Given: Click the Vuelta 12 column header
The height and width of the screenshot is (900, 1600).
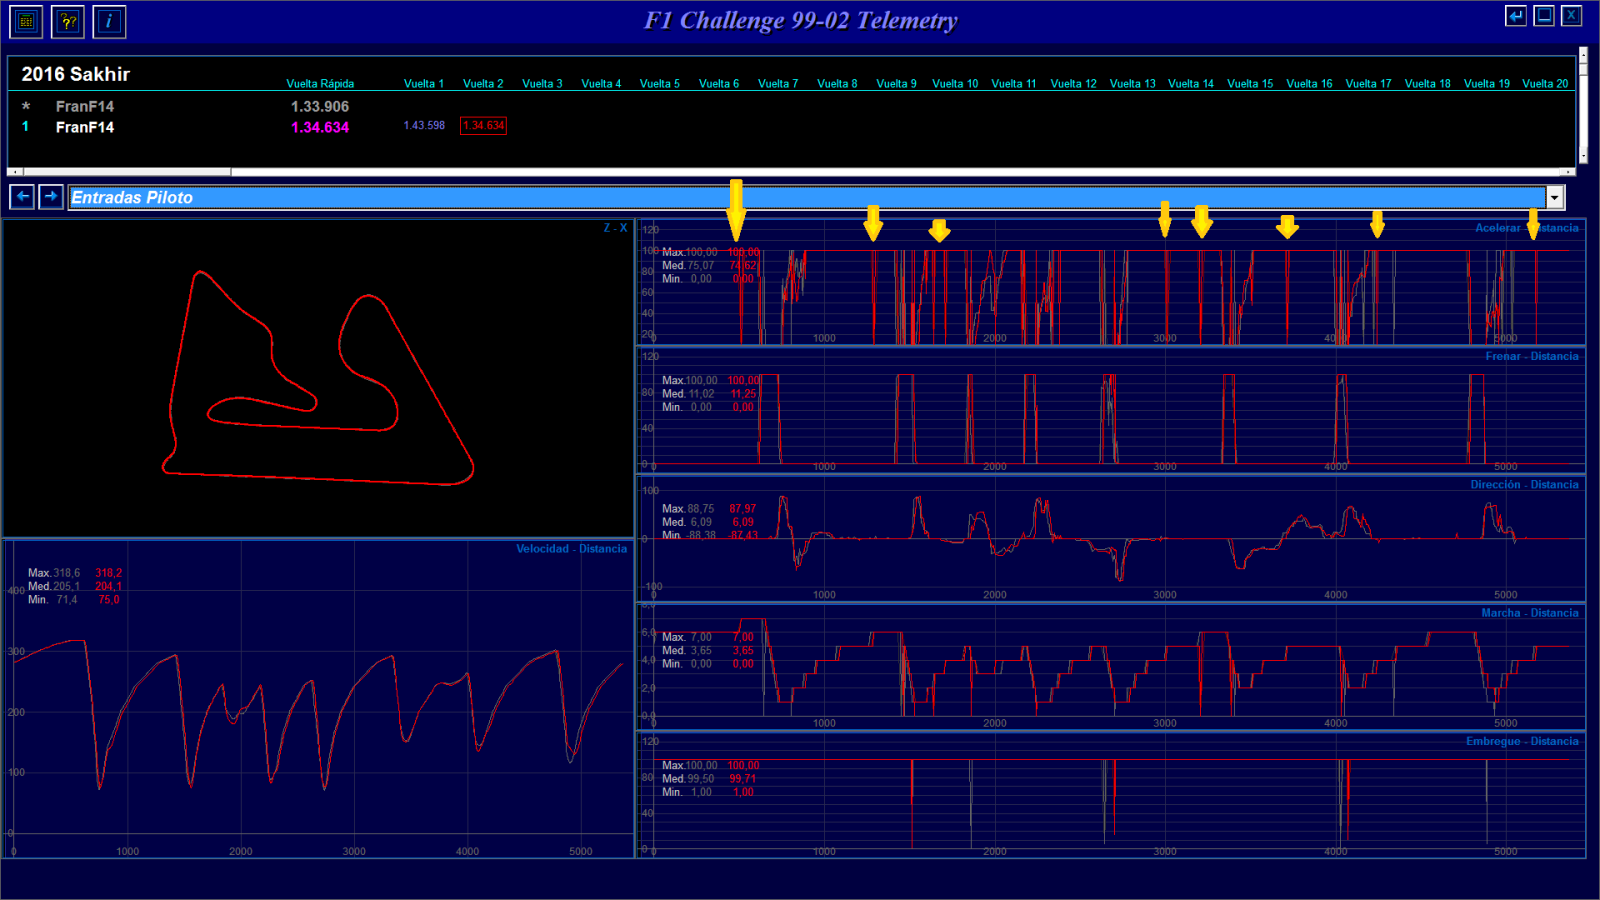Looking at the screenshot, I should [x=1073, y=84].
